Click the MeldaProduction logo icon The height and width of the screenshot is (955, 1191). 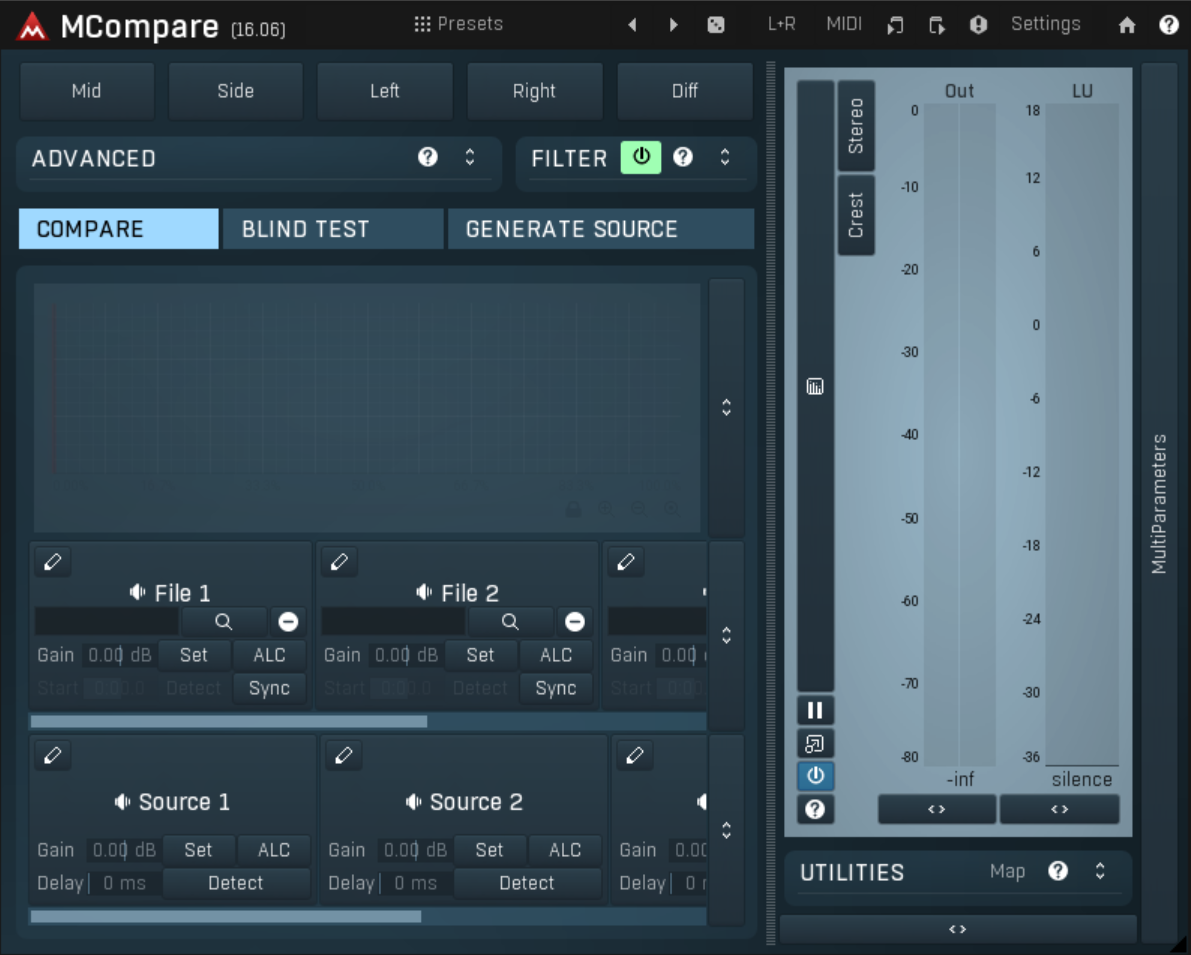32,27
